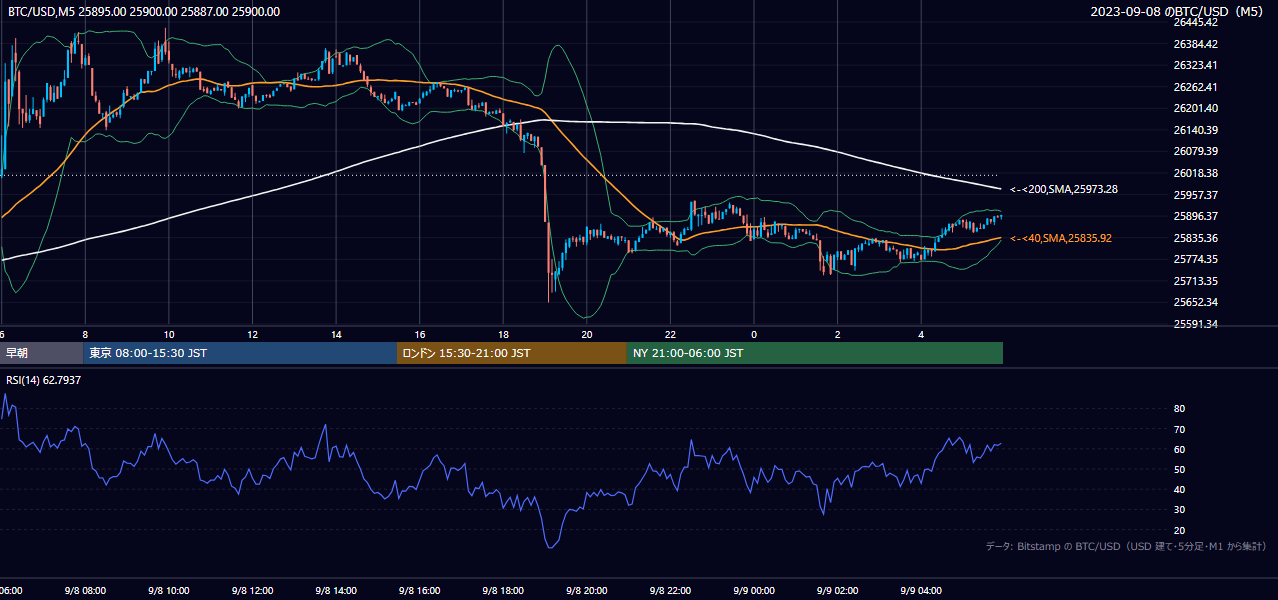Click price axis label 26079.39
This screenshot has height=600, width=1278.
1195,151
